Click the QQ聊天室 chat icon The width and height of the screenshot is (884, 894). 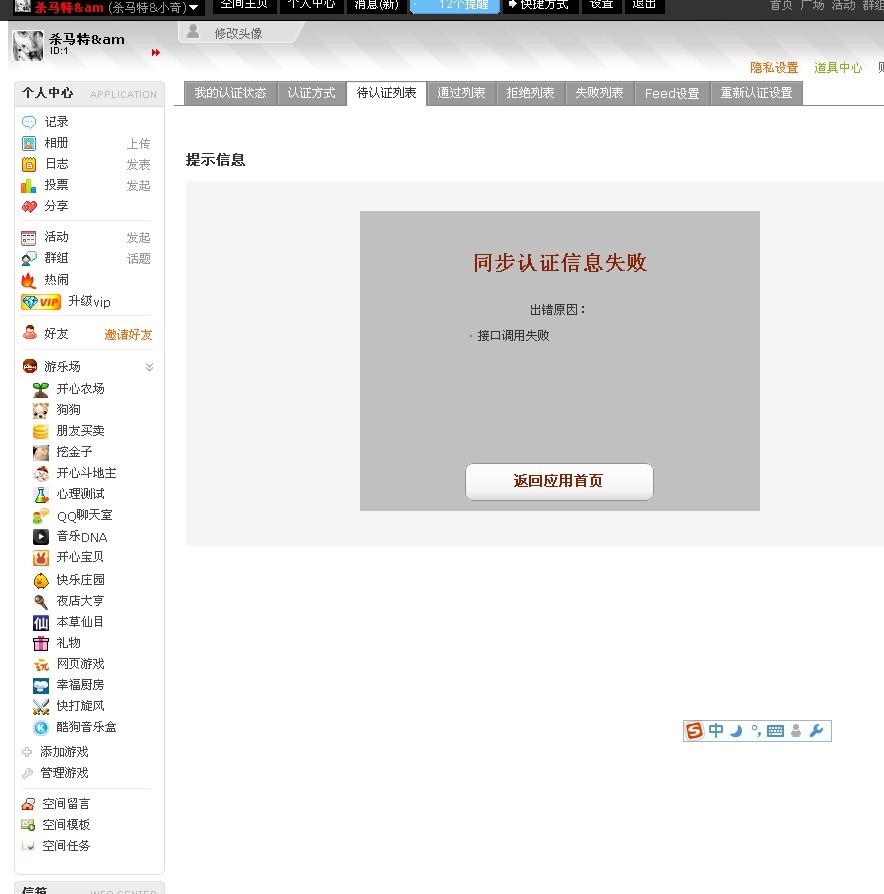(x=40, y=516)
